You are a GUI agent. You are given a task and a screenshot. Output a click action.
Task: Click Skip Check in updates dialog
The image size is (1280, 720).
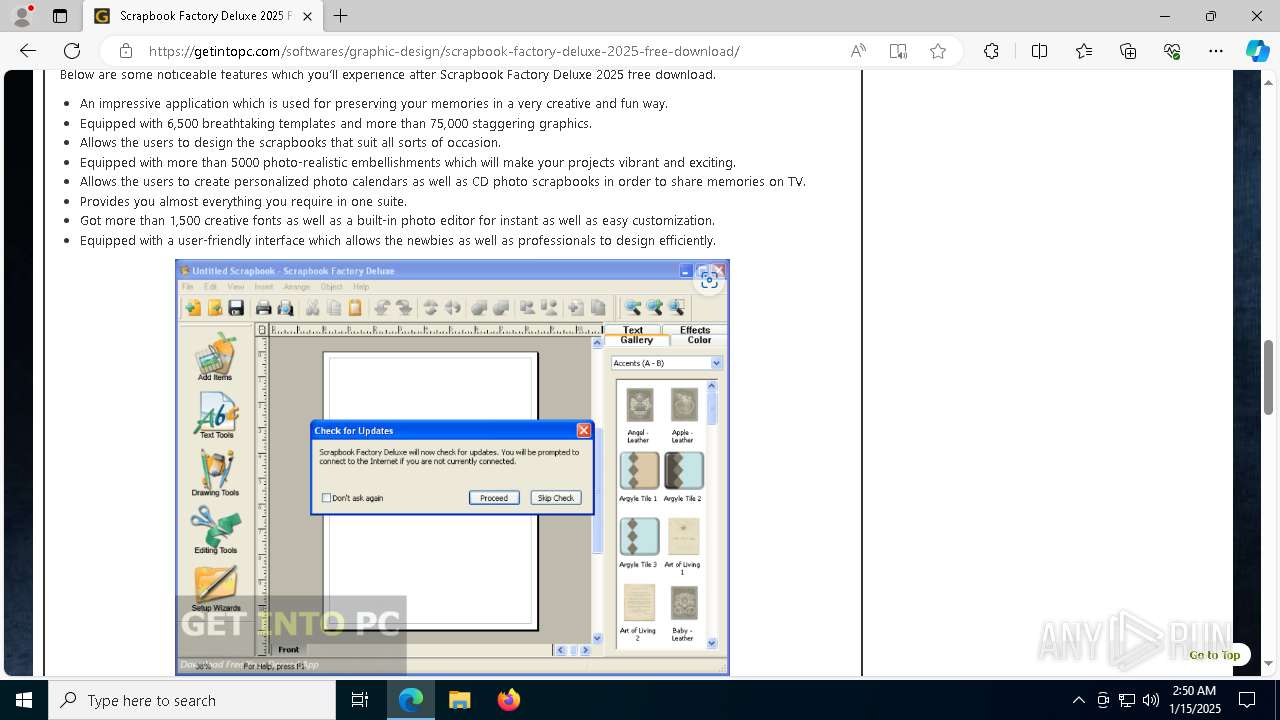point(555,498)
